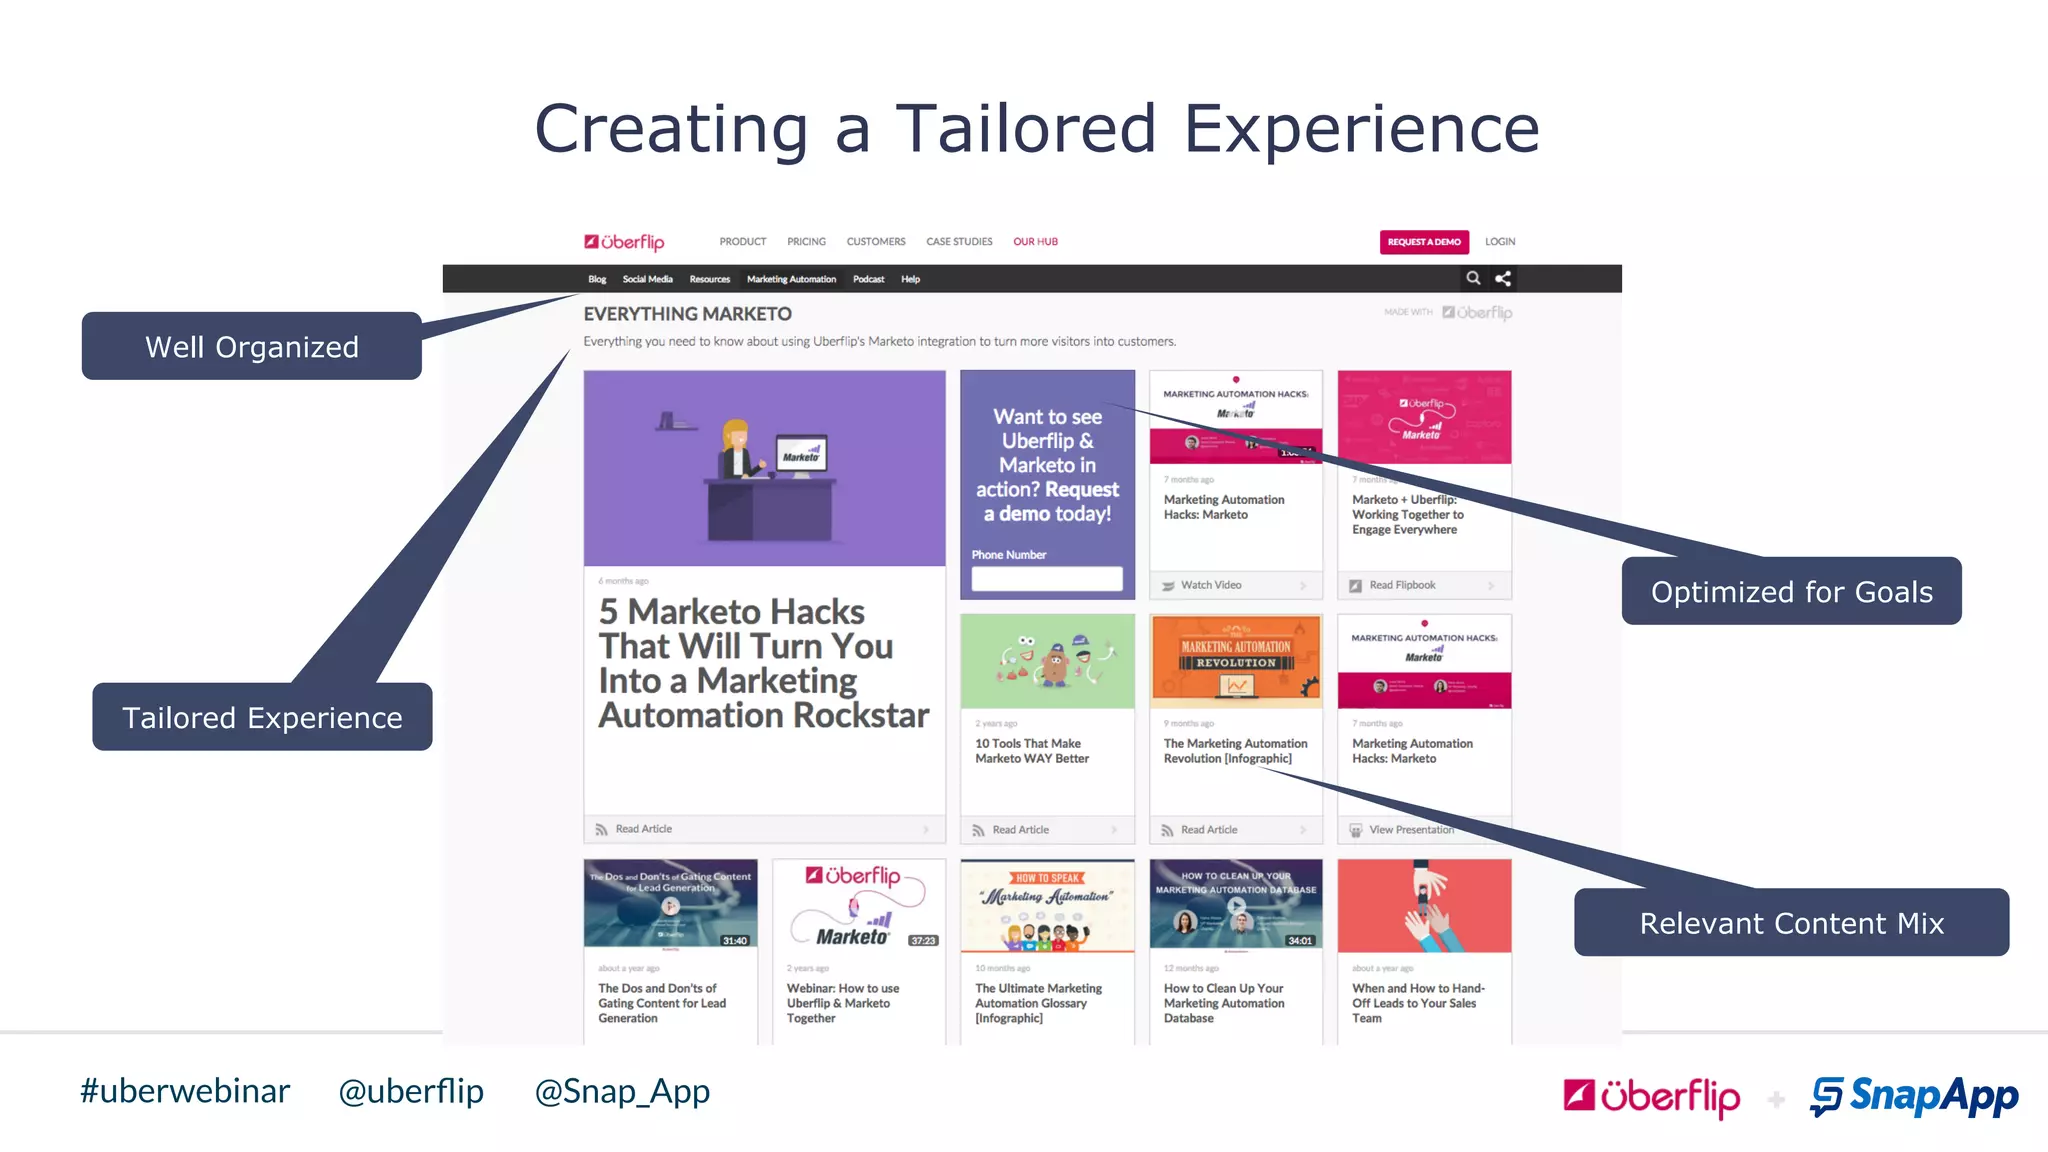Viewport: 2048px width, 1152px height.
Task: Click the 'Webinar: How to use Uberflip & Marketo Together' title
Action: [x=843, y=1003]
